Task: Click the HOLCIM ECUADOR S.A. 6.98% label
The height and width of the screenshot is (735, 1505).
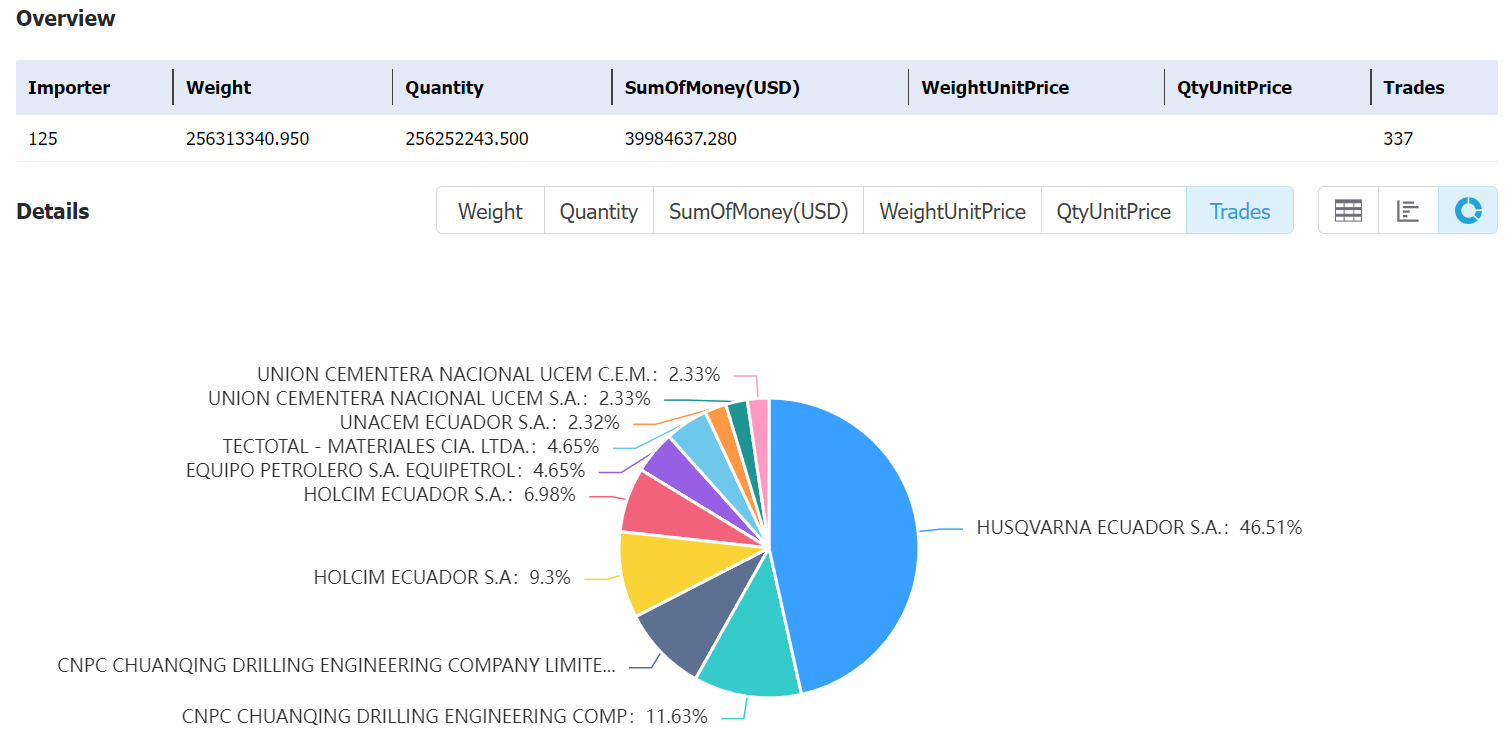Action: click(x=440, y=494)
